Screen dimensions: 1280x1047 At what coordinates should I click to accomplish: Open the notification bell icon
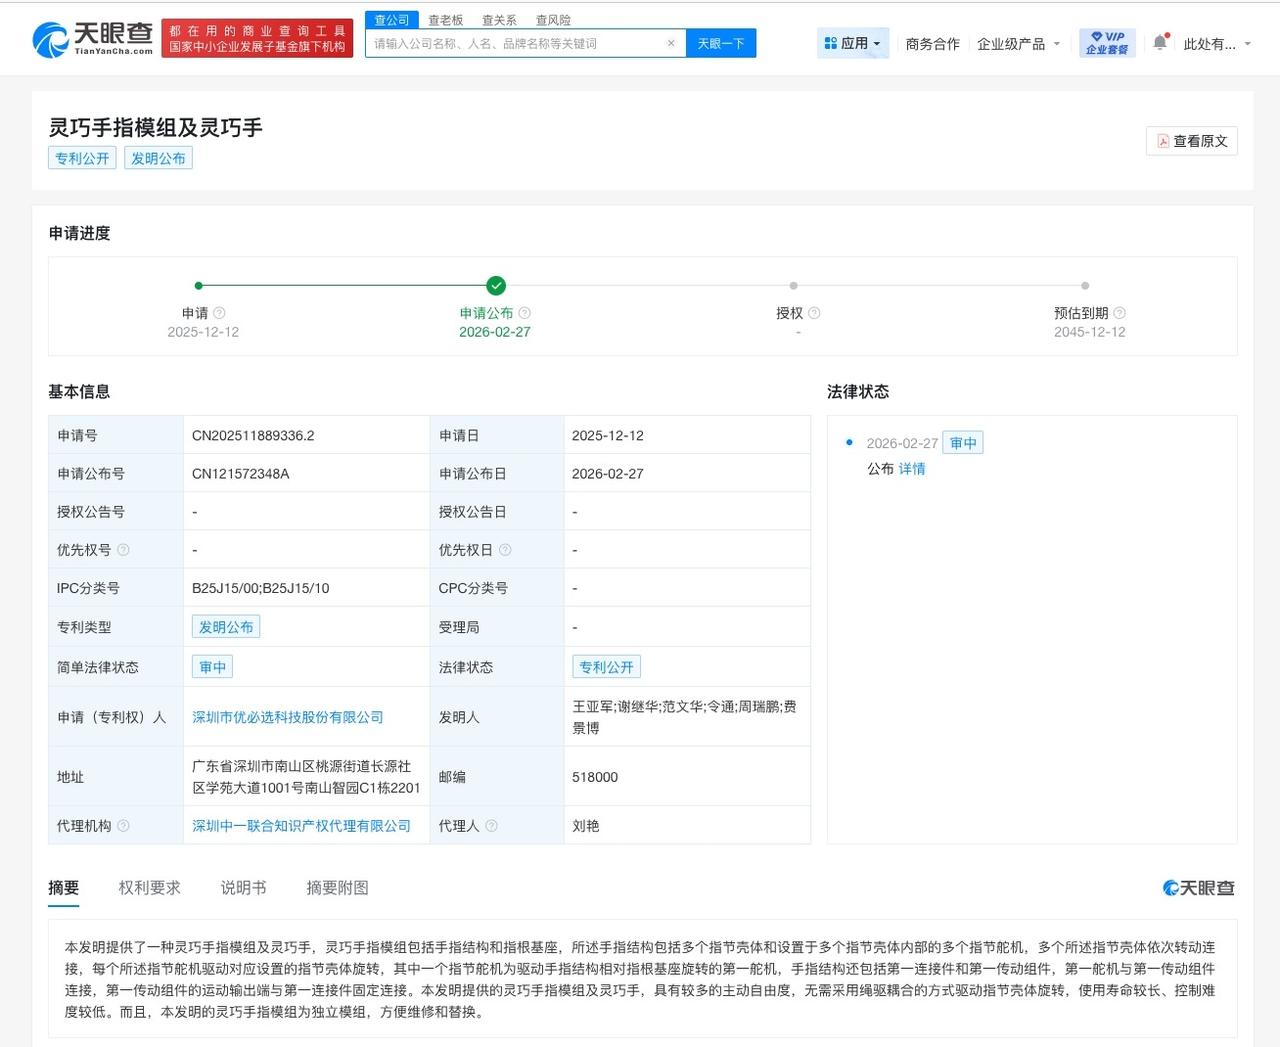click(1159, 42)
